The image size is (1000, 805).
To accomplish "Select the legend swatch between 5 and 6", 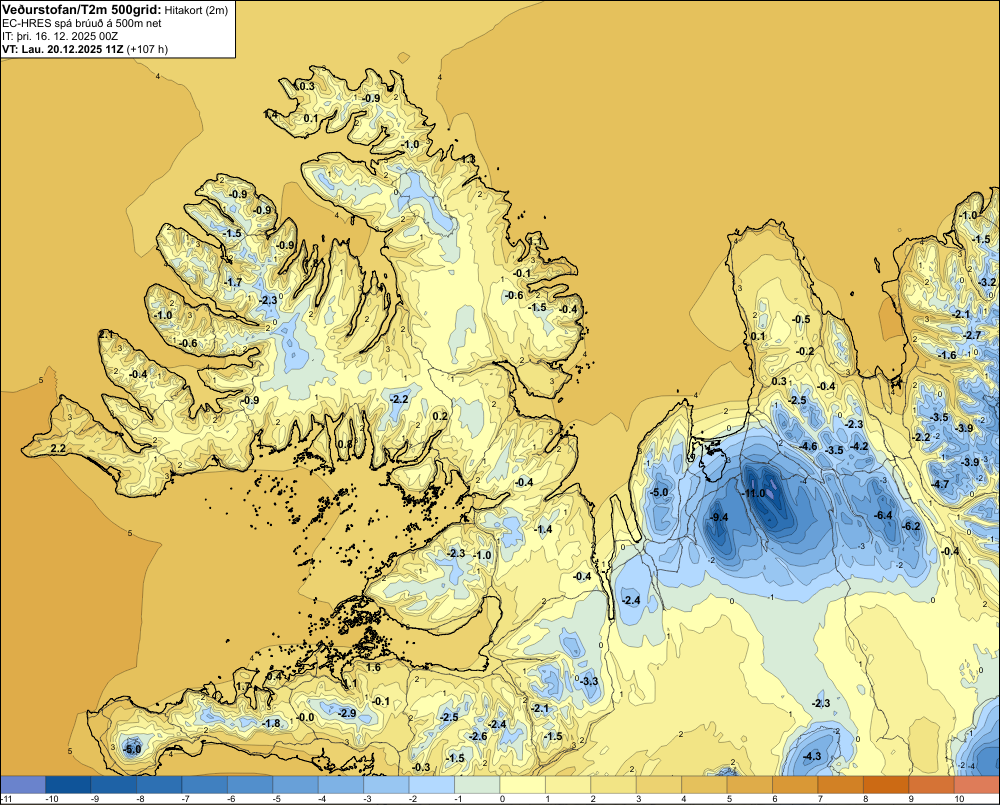I will (x=750, y=784).
